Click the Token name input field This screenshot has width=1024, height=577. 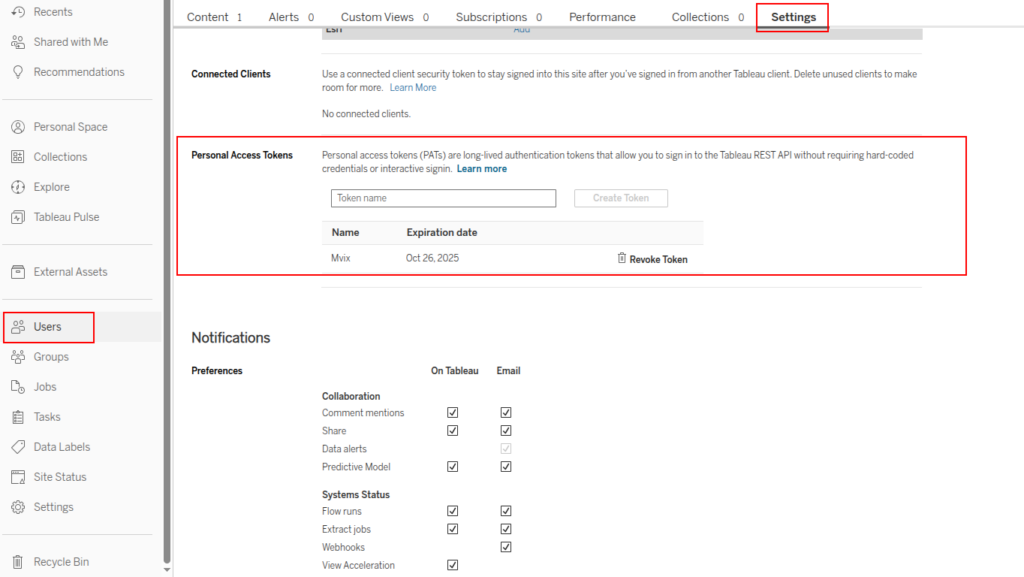[x=443, y=198]
